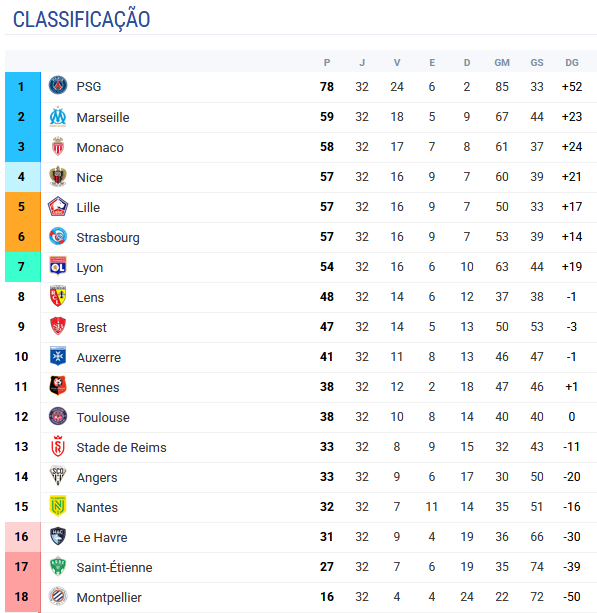This screenshot has height=613, width=597.
Task: Open the Le Havre team link
Action: click(102, 537)
